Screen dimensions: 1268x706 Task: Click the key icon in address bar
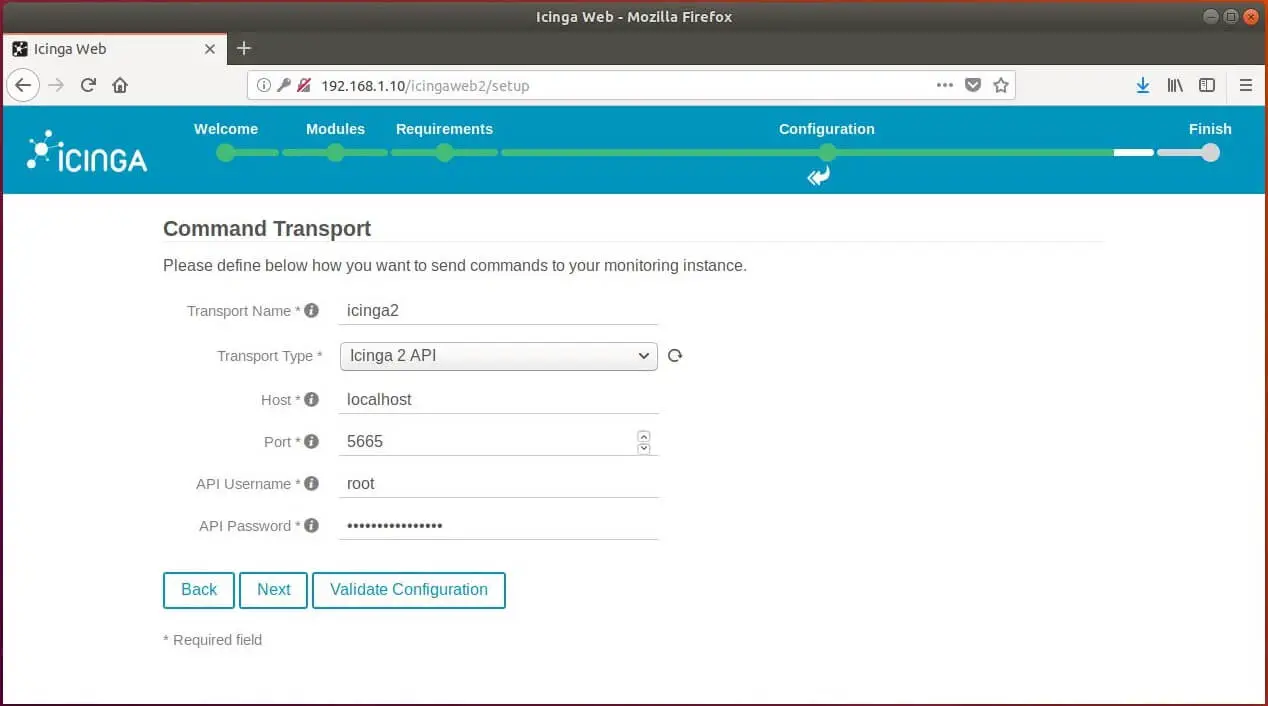(284, 85)
